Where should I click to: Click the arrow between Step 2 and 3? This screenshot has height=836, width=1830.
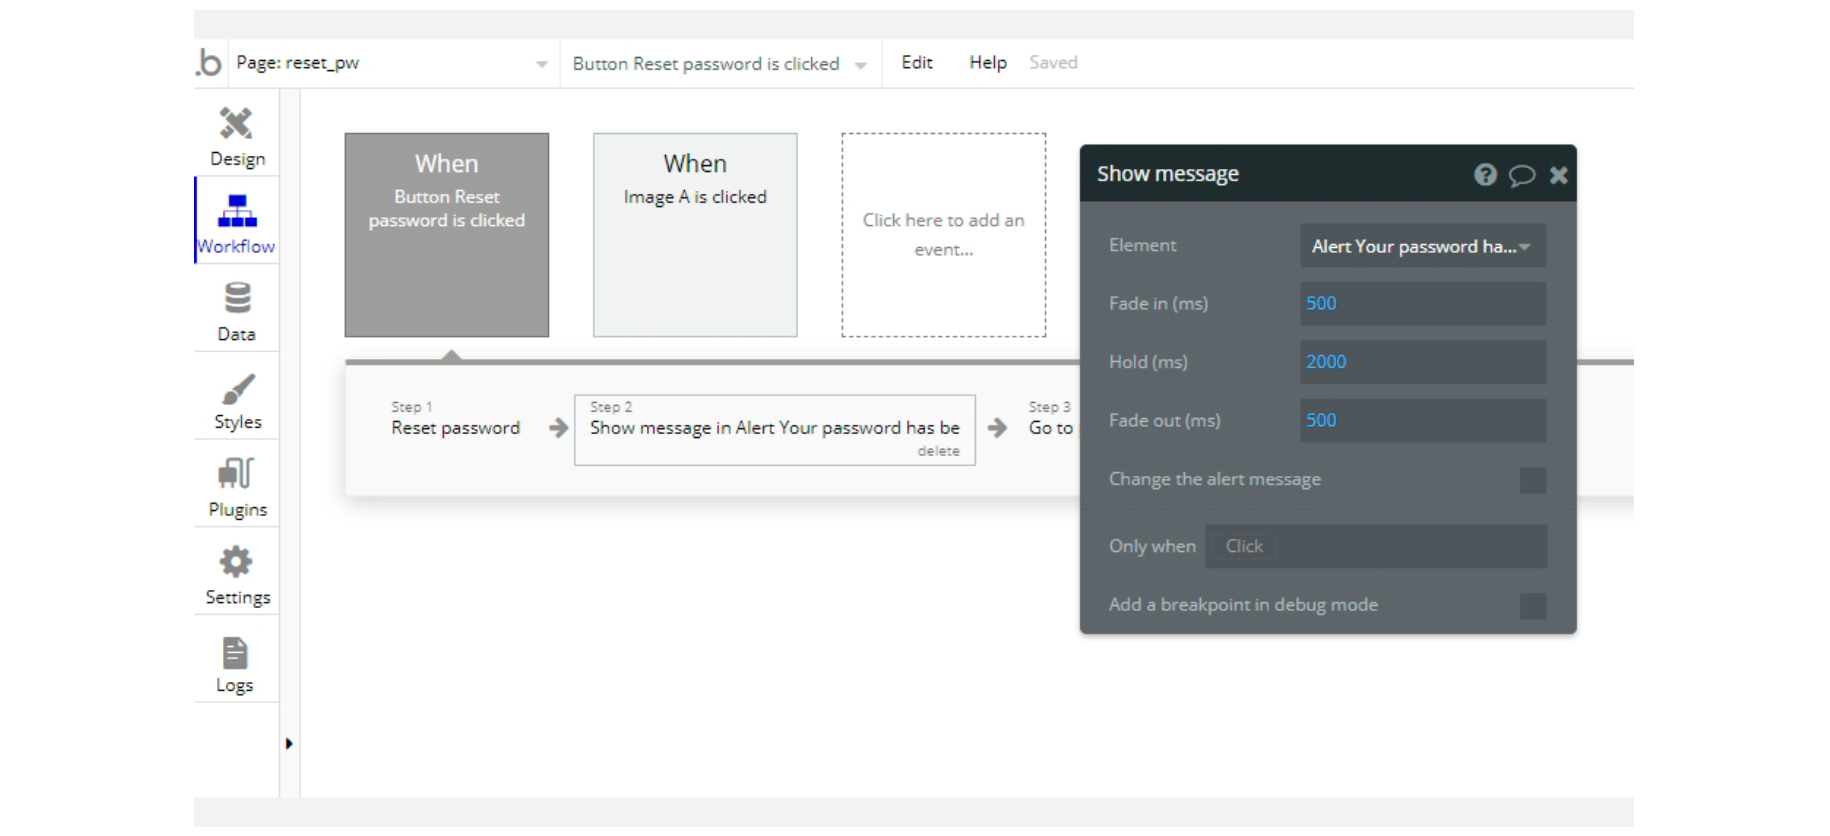997,428
